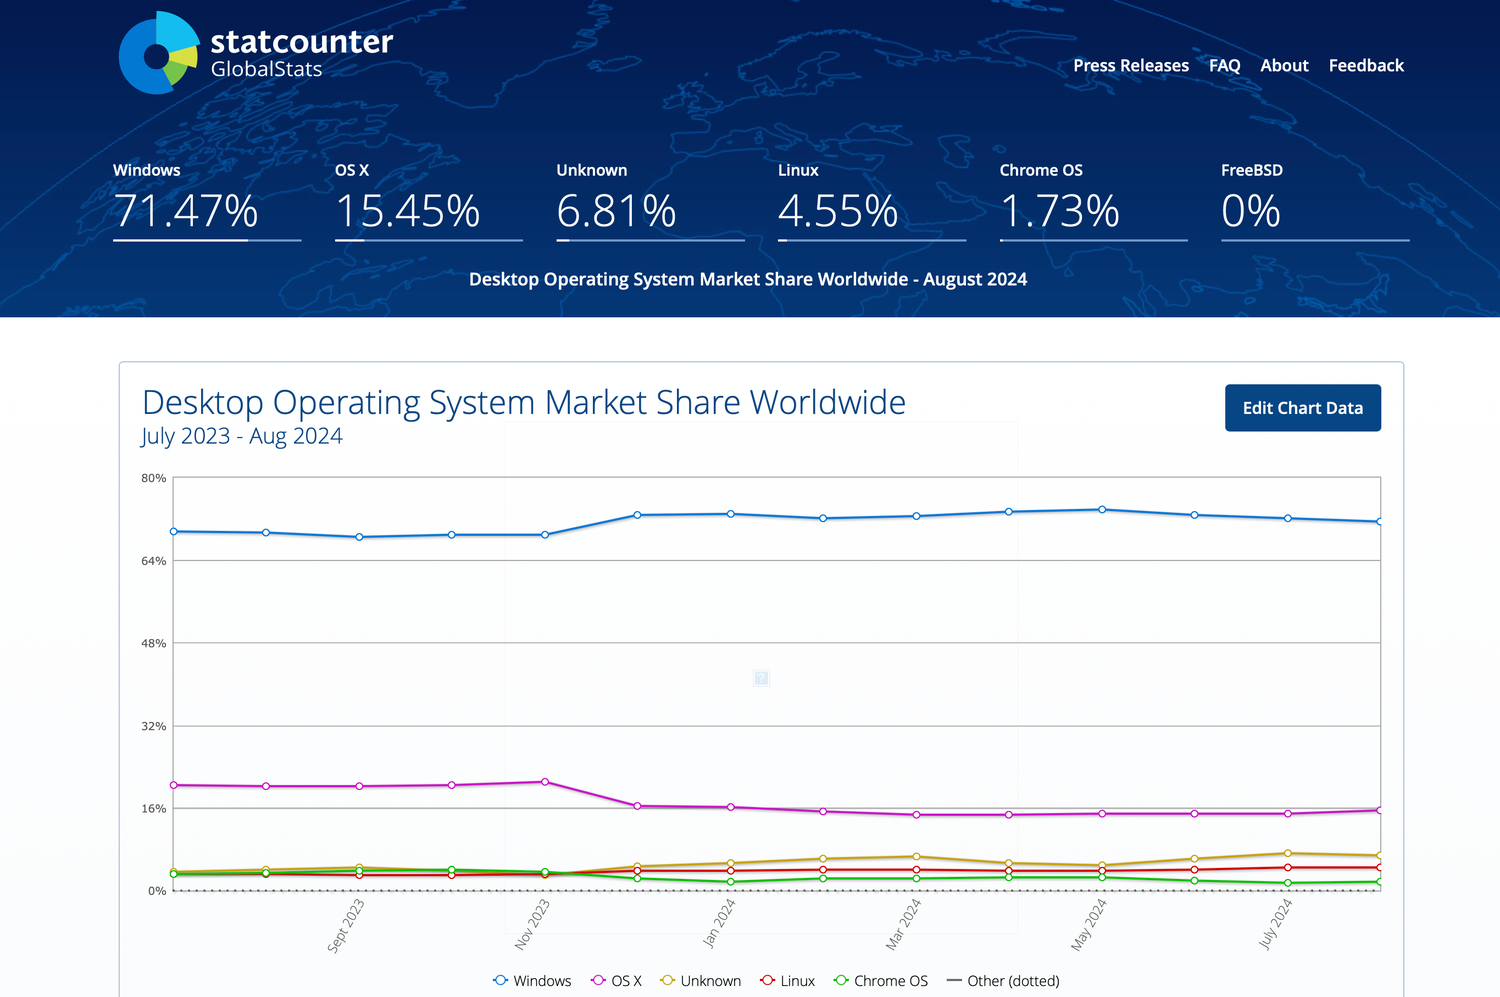Viewport: 1500px width, 997px height.
Task: Select the Windows 71.47% stat
Action: 186,211
